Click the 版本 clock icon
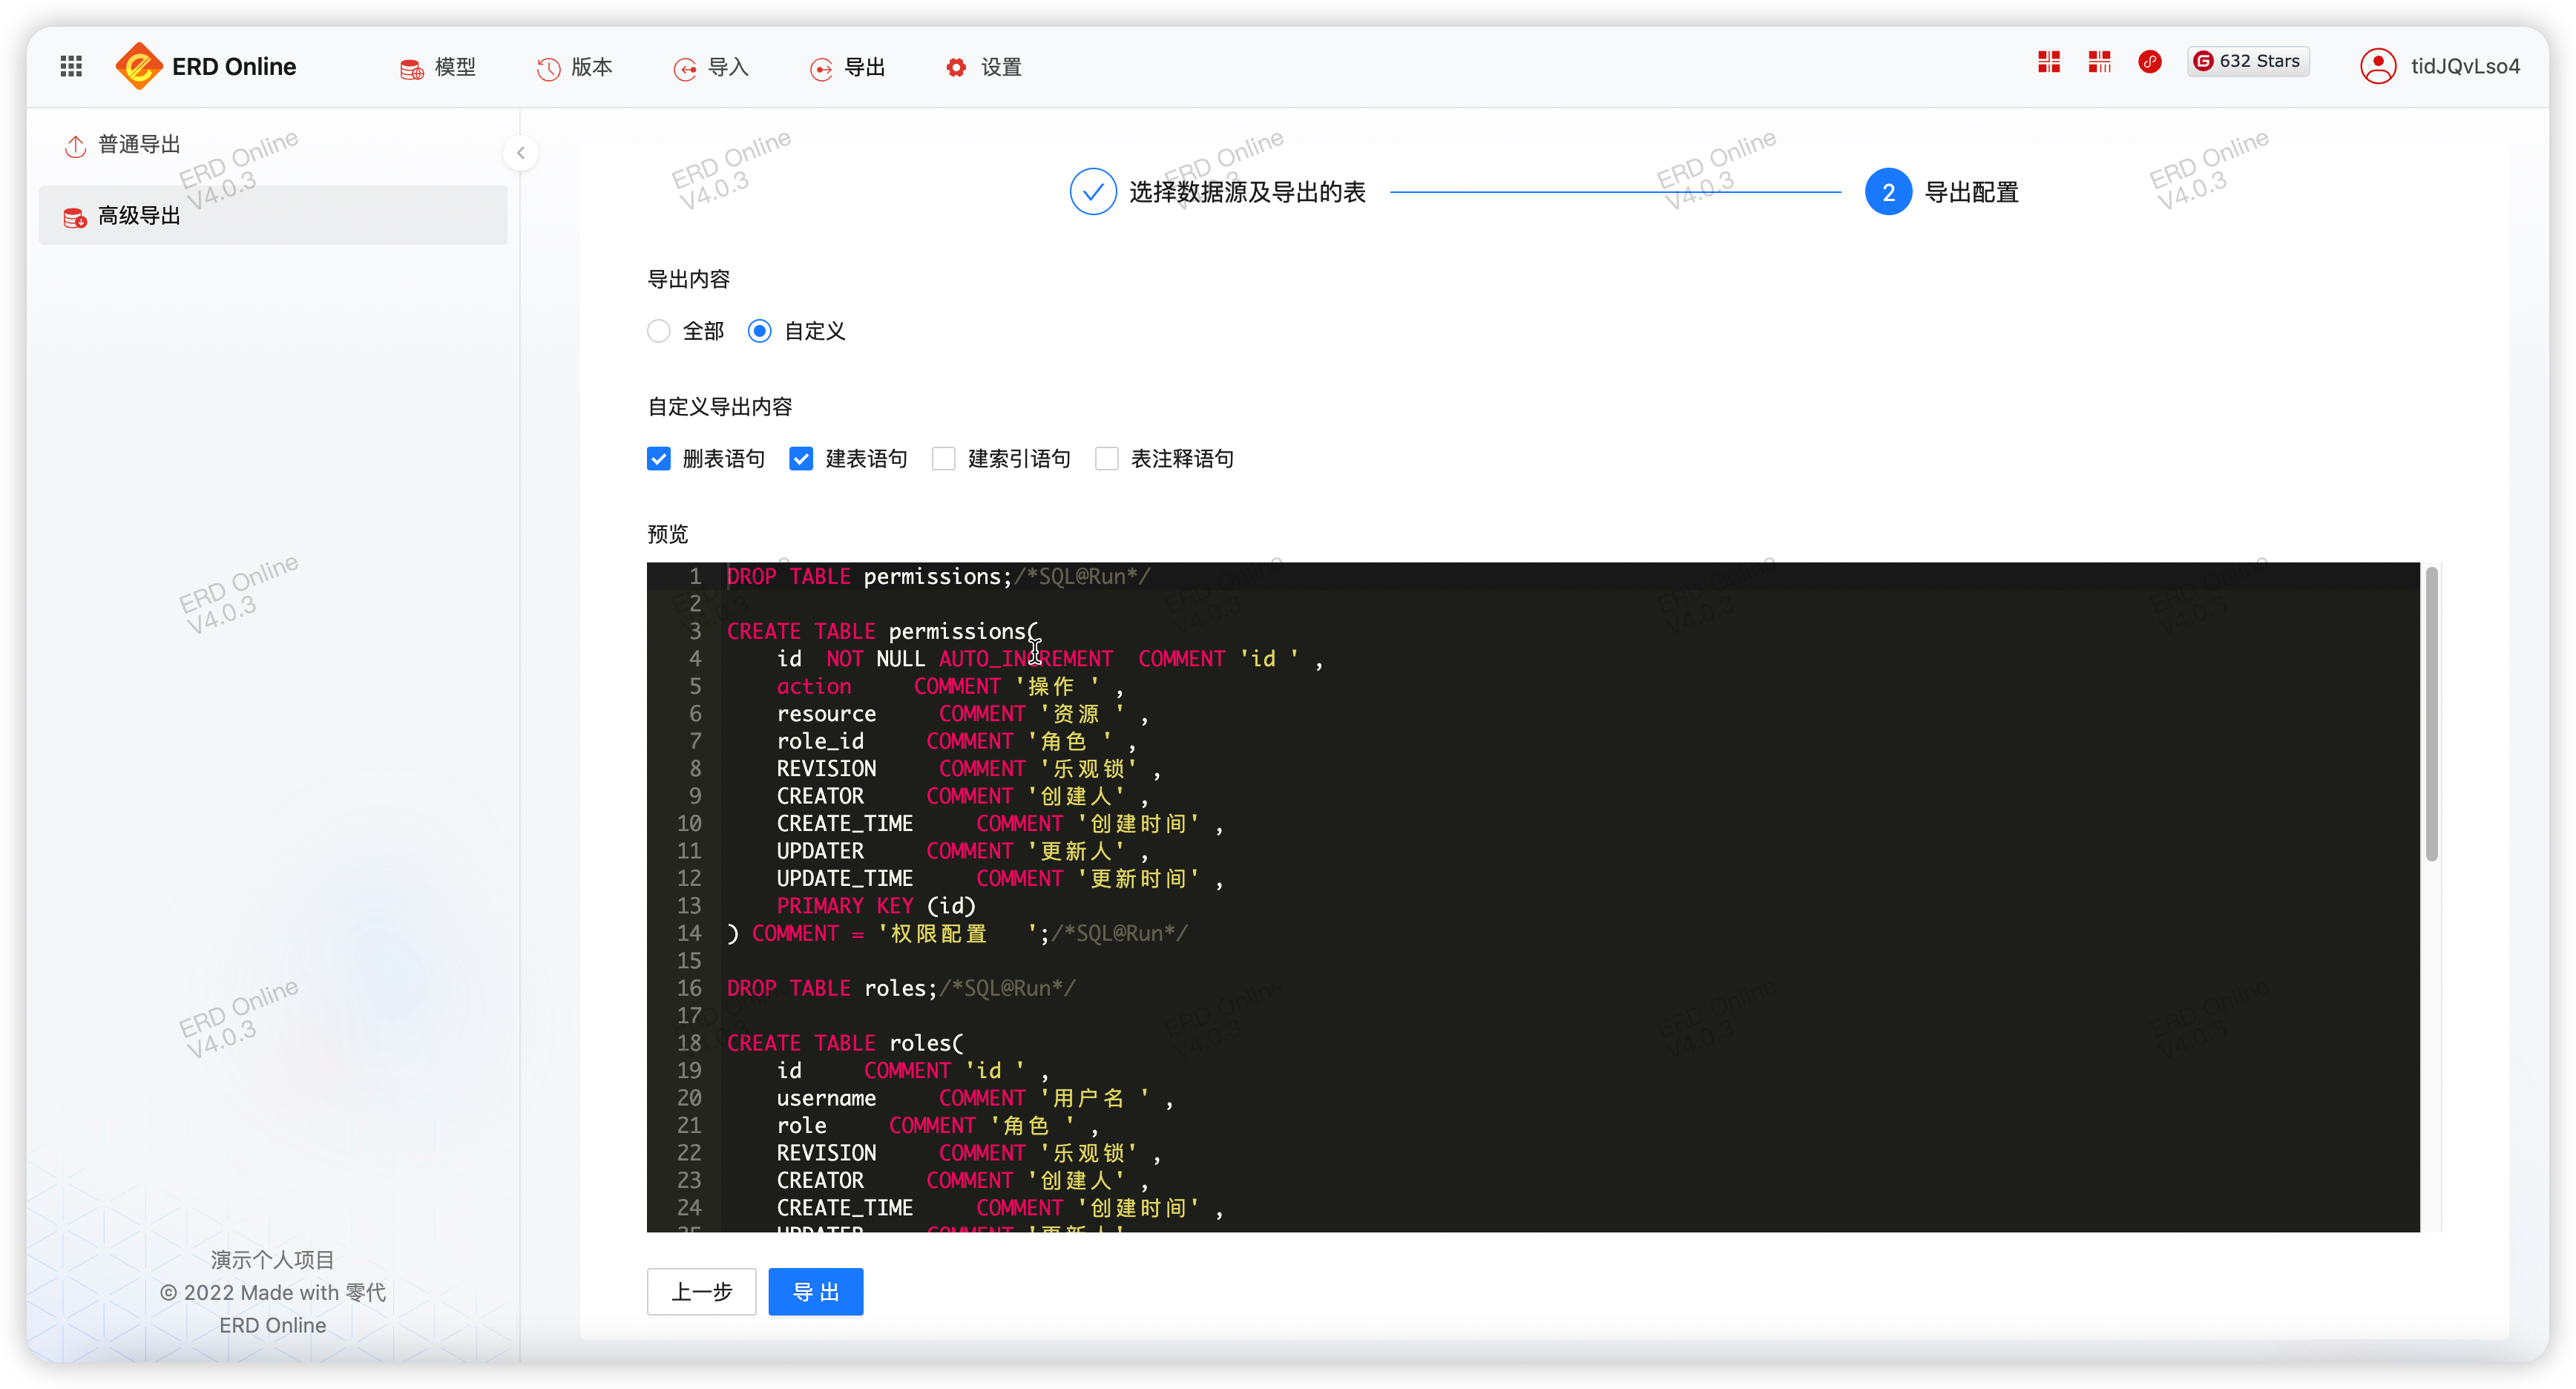Screen dimensions: 2576x1389 (548, 68)
